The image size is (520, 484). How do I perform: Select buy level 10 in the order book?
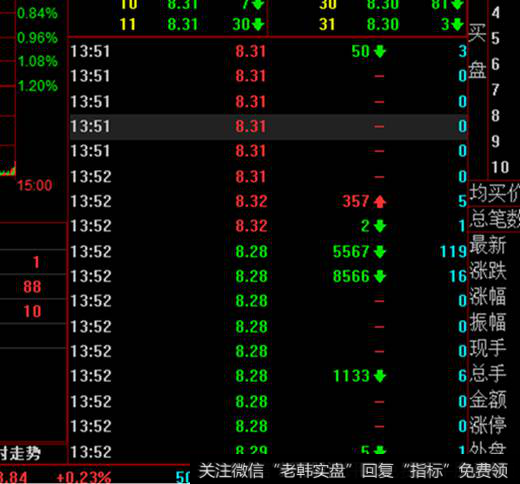tap(500, 167)
